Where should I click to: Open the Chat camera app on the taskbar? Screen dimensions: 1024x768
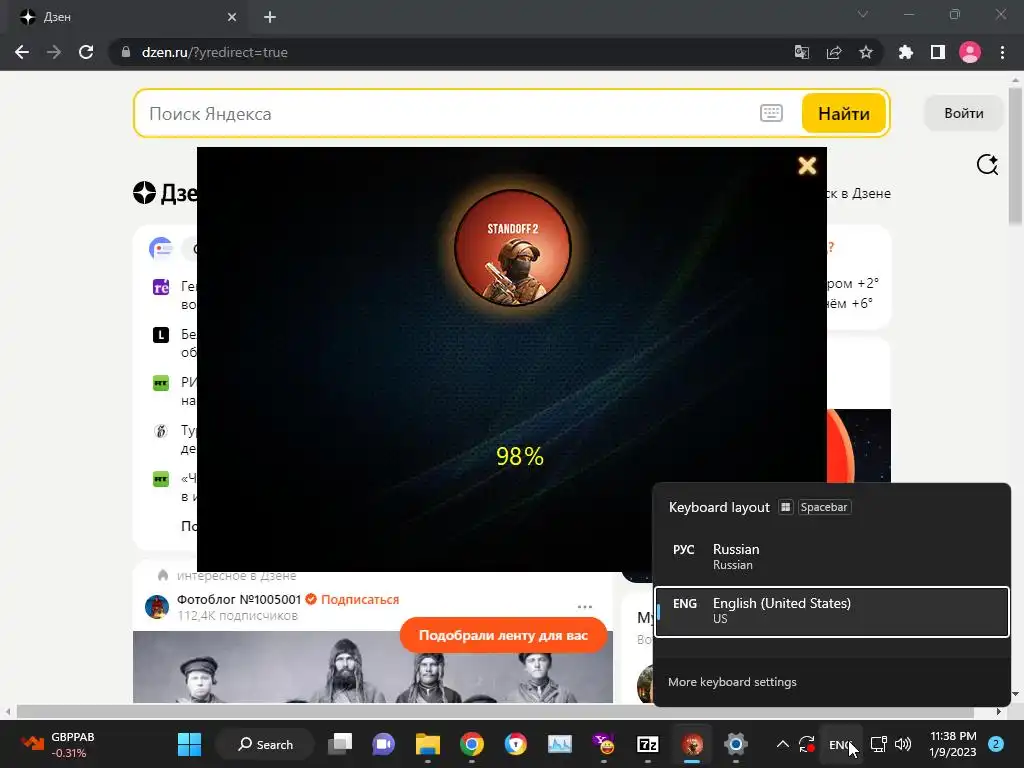[383, 744]
